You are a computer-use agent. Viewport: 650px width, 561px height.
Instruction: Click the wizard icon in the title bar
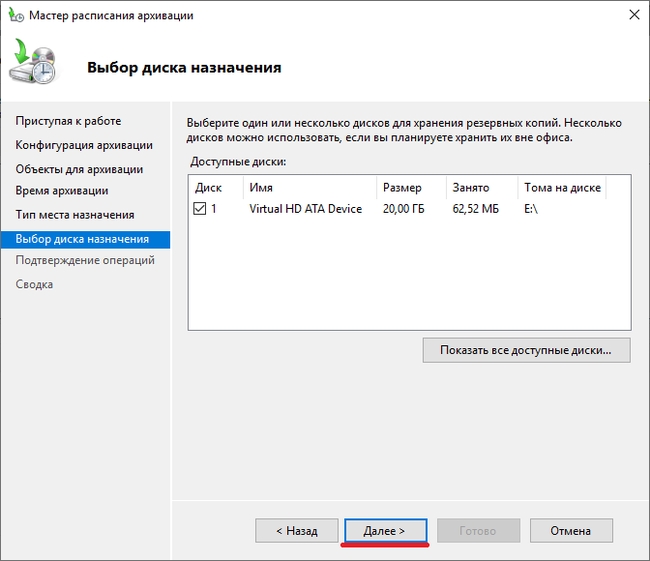point(14,15)
